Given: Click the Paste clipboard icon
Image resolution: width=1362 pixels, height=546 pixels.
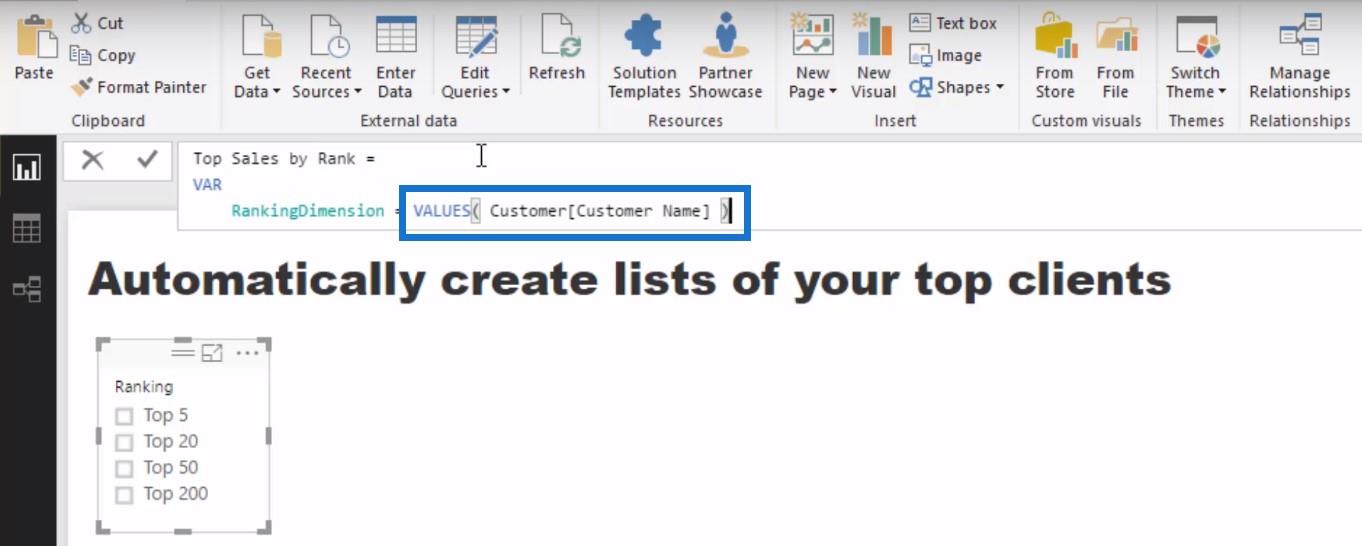Looking at the screenshot, I should point(35,38).
